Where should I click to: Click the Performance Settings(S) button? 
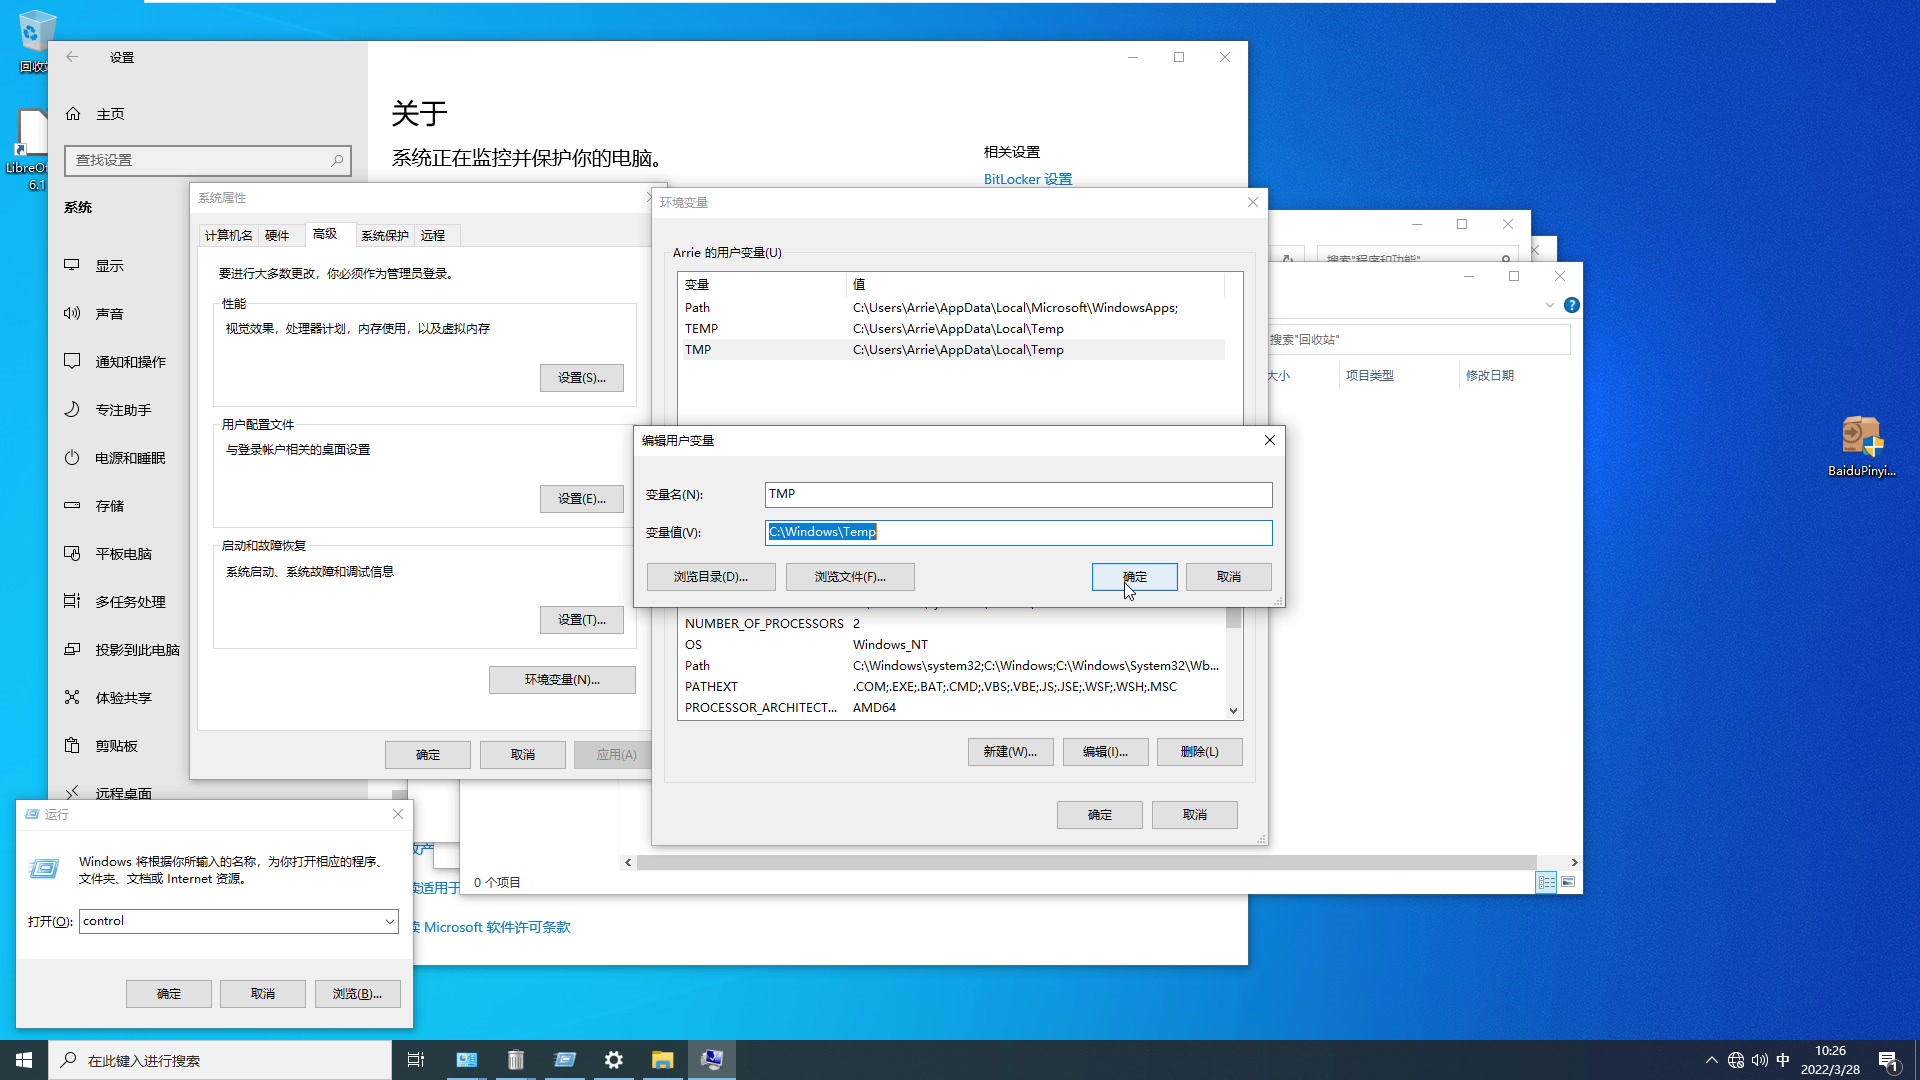pyautogui.click(x=582, y=378)
